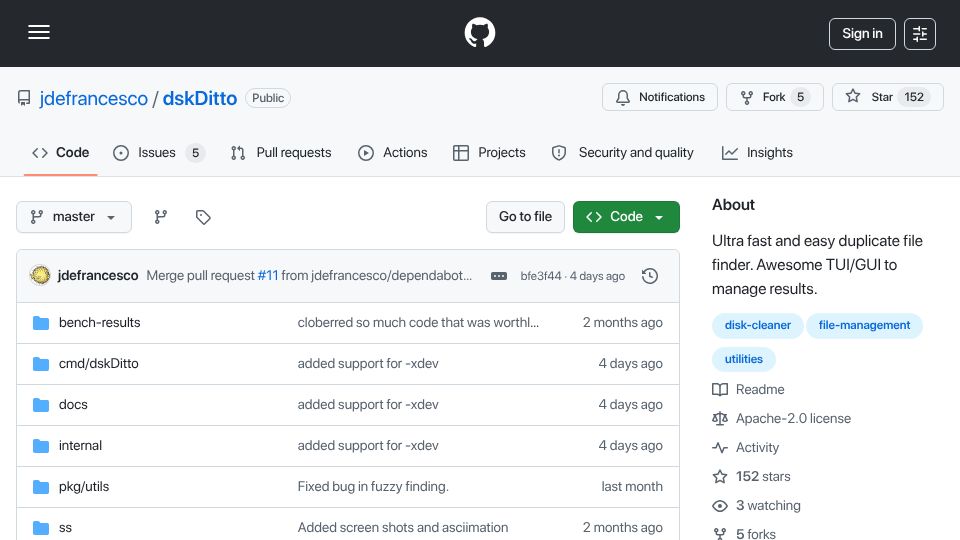This screenshot has height=540, width=960.
Task: Open the internal folder
Action: (x=80, y=446)
